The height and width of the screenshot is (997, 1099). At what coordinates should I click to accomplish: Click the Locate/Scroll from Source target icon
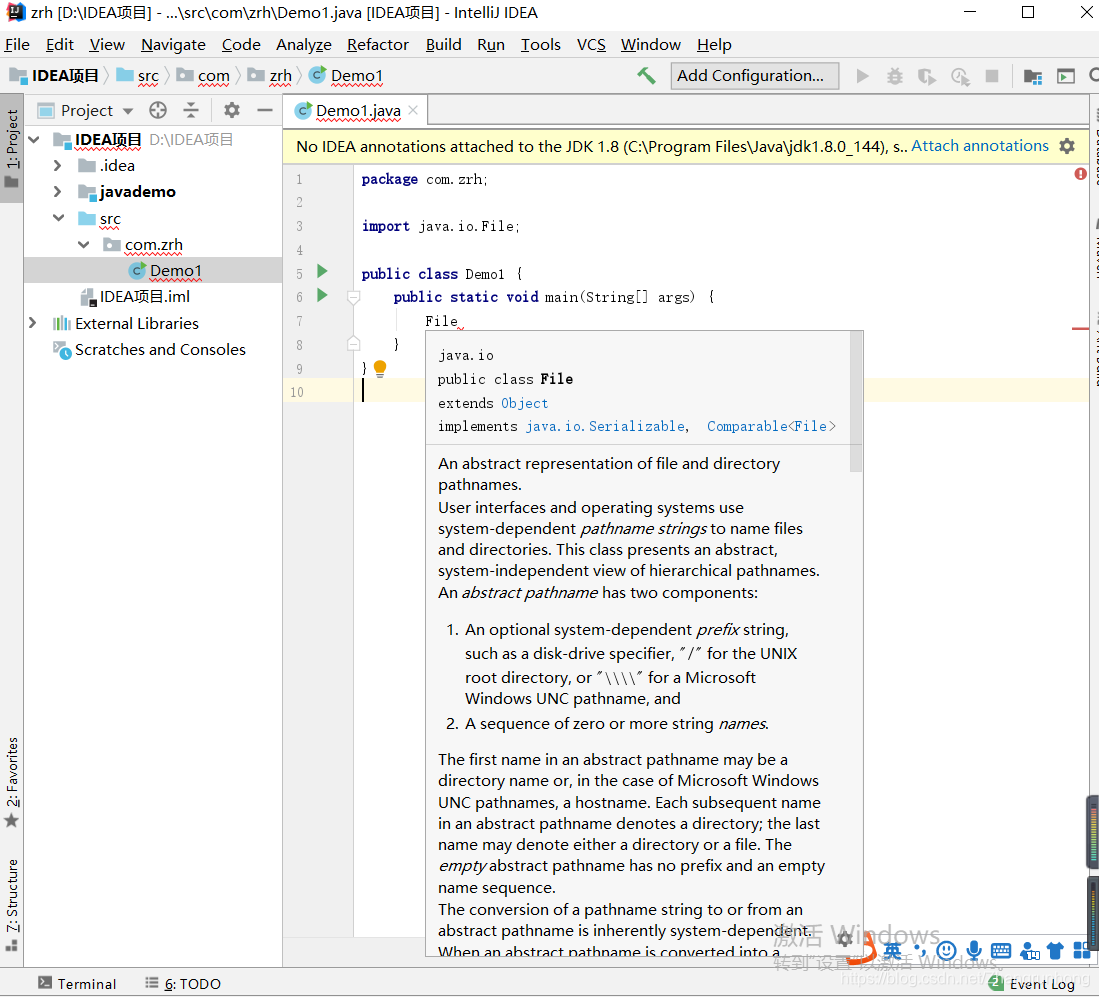tap(158, 110)
